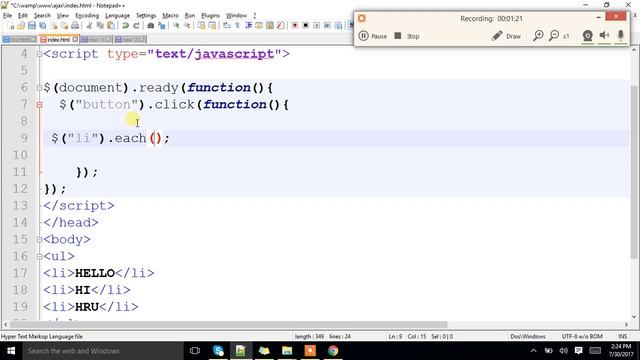
Task: Click the Replace toolbar icon
Action: pyautogui.click(x=162, y=26)
